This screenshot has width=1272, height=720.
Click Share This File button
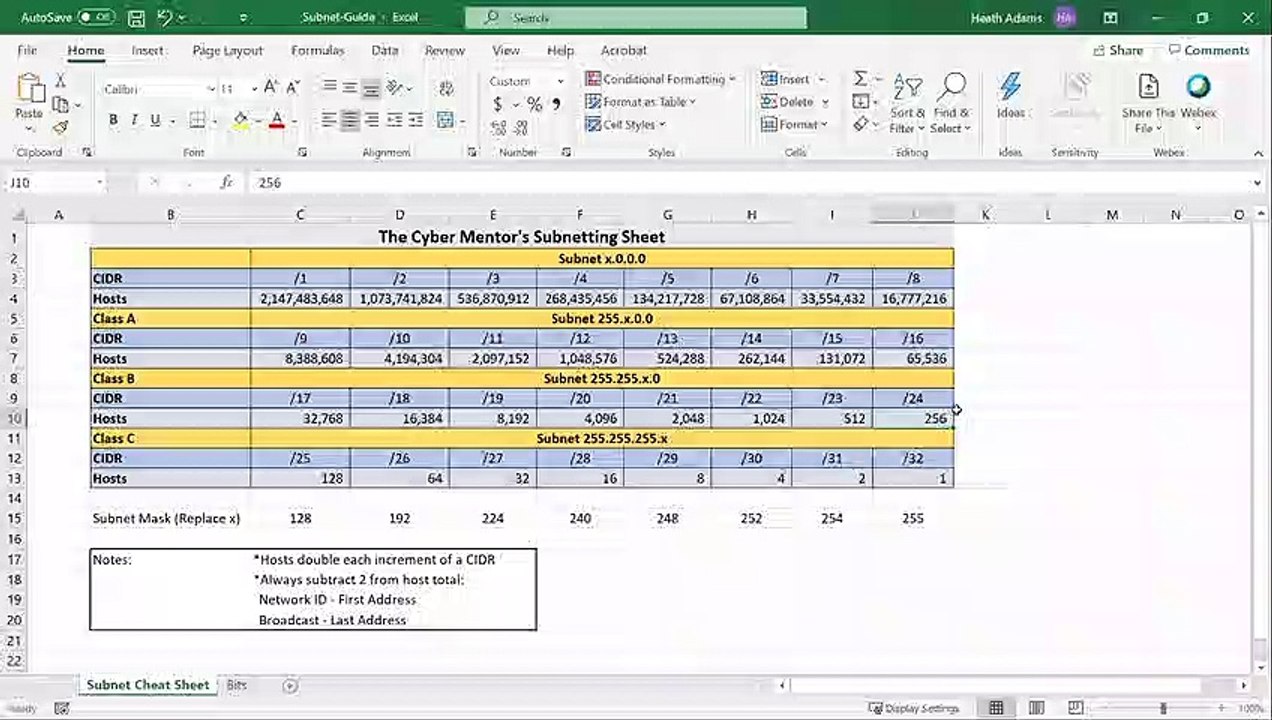click(1148, 102)
